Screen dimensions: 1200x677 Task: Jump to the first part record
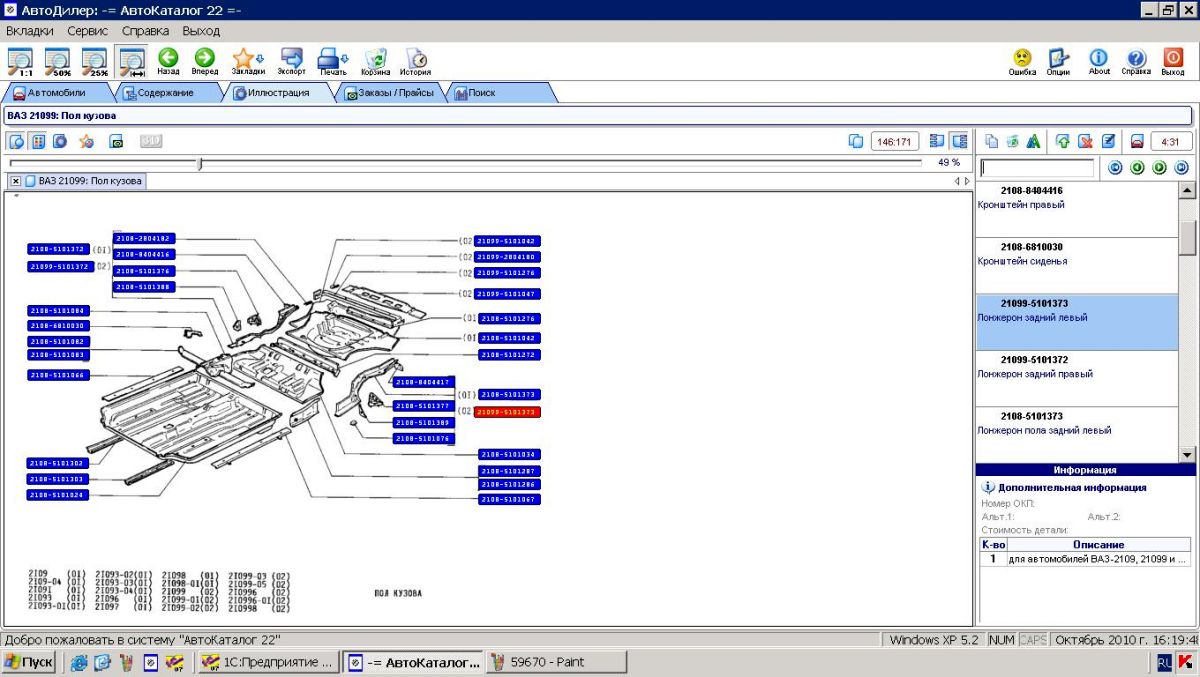[1115, 168]
